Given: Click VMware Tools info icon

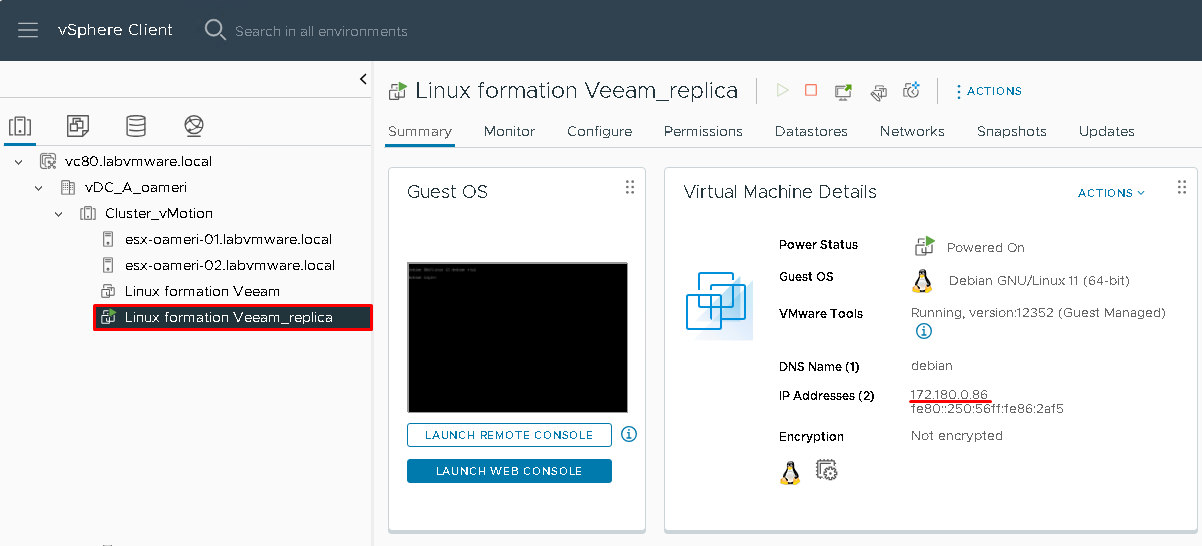Looking at the screenshot, I should pyautogui.click(x=924, y=331).
